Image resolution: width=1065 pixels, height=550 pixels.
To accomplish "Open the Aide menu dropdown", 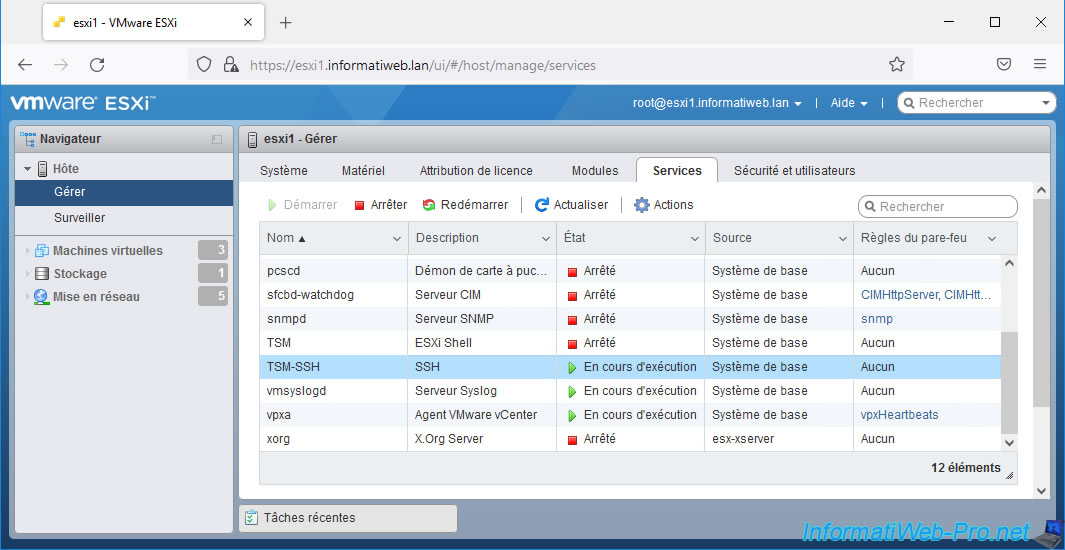I will (x=849, y=103).
